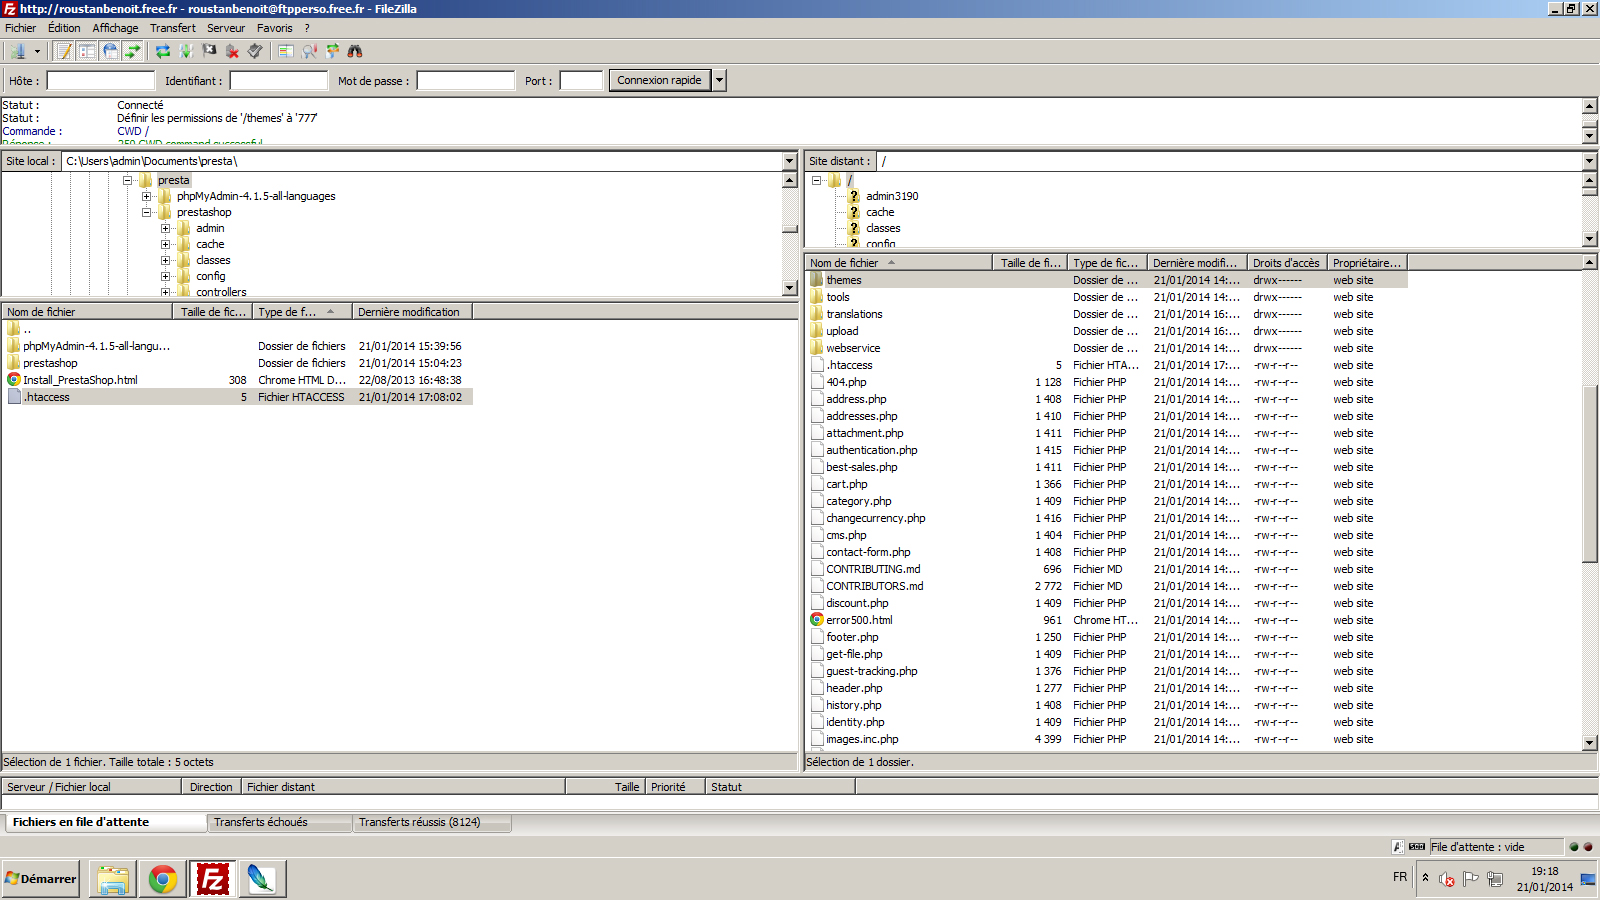Open the quick connect history dropdown
Viewport: 1600px width, 900px height.
tap(719, 80)
